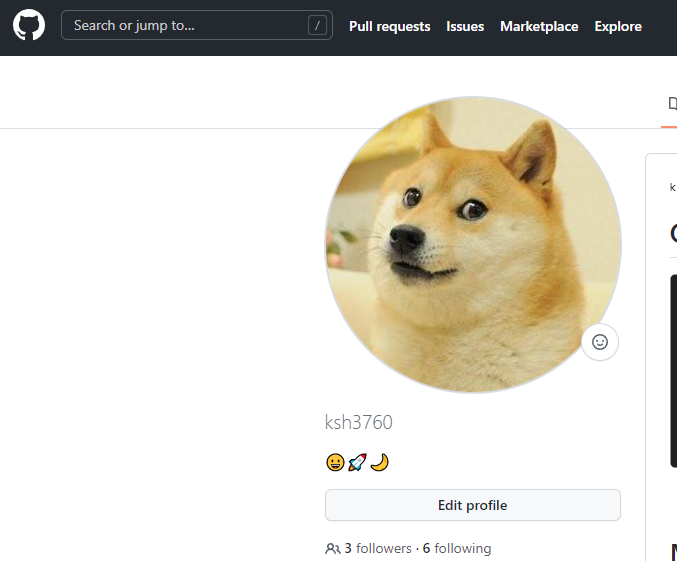Open Pull requests page

[x=389, y=26]
